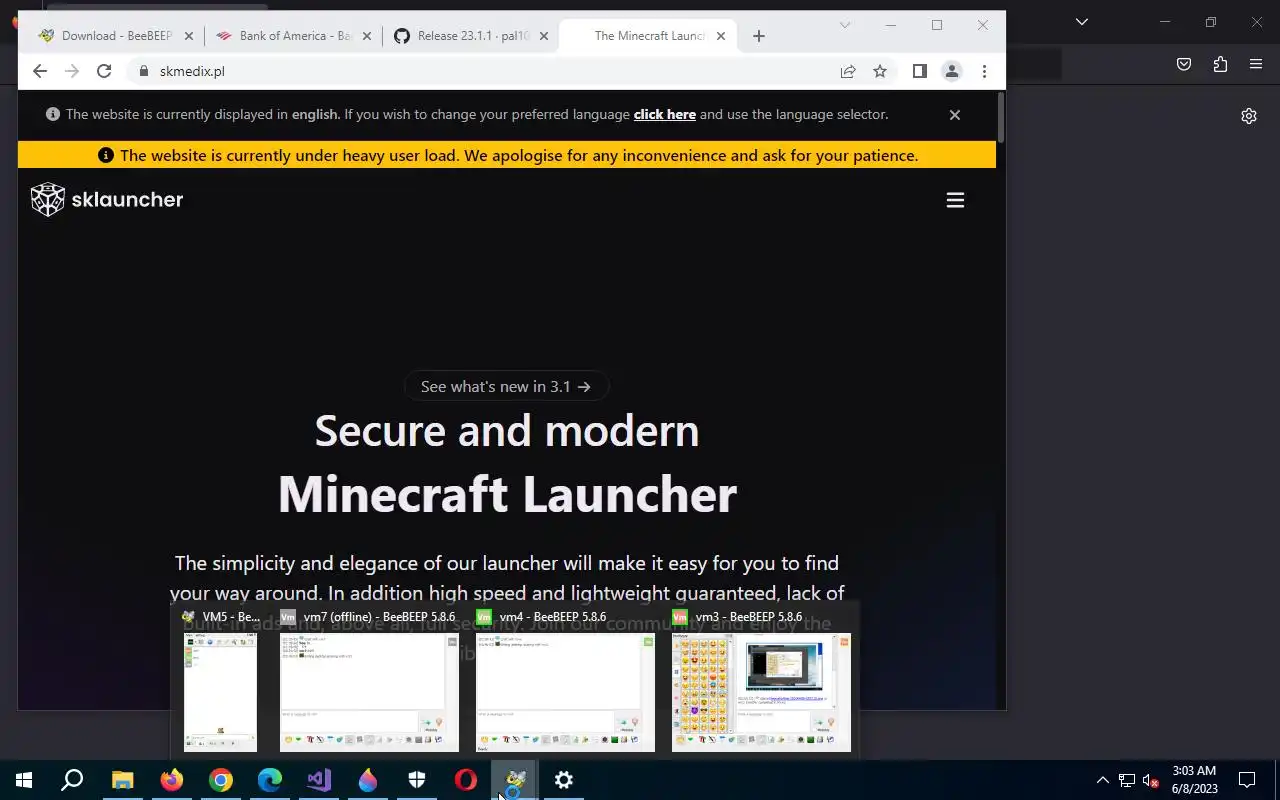Switch to the Download - BeeBEEP tab
The height and width of the screenshot is (800, 1280).
115,36
